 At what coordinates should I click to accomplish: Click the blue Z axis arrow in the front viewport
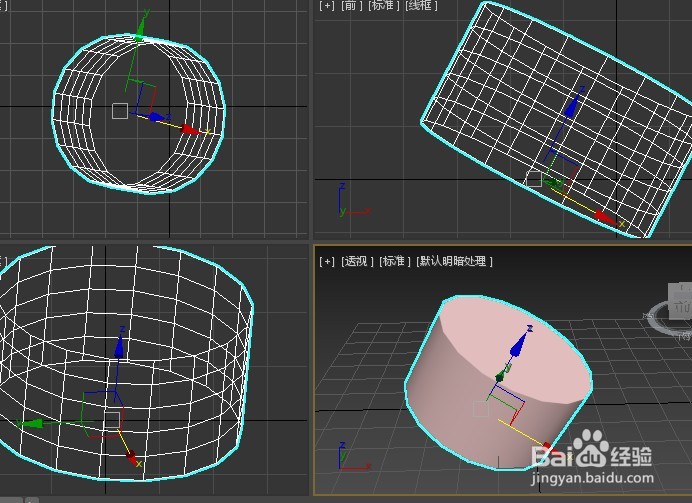[572, 107]
